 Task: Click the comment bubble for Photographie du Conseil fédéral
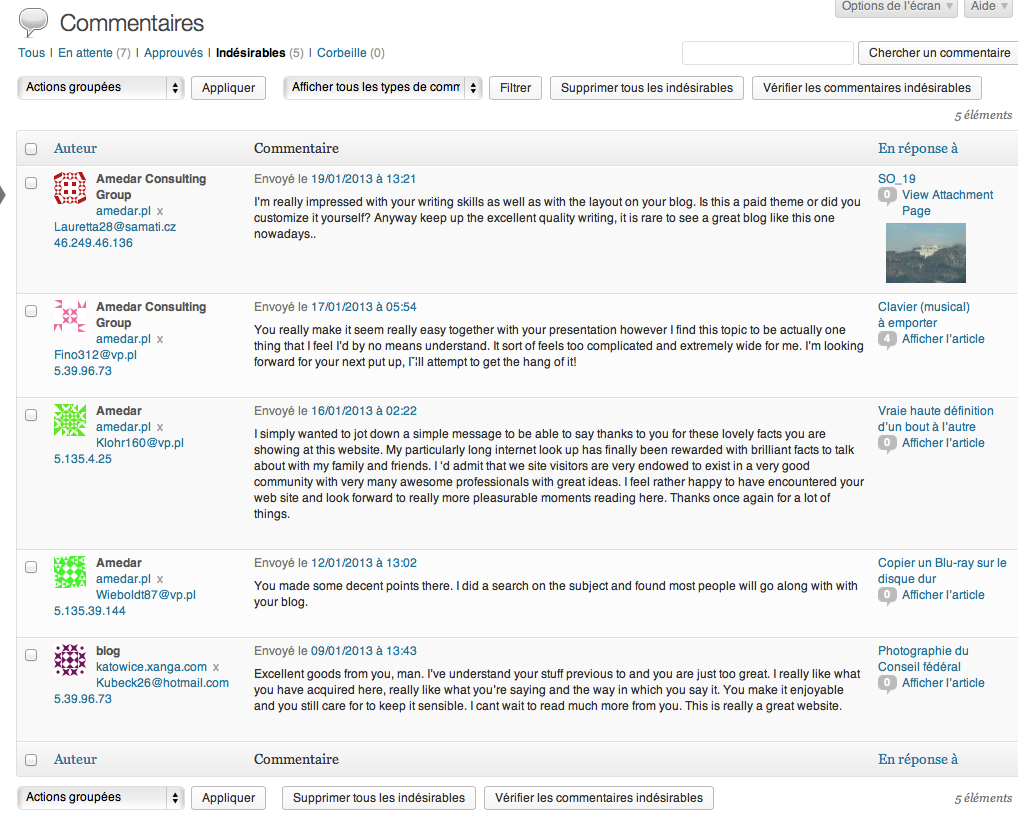[x=886, y=684]
